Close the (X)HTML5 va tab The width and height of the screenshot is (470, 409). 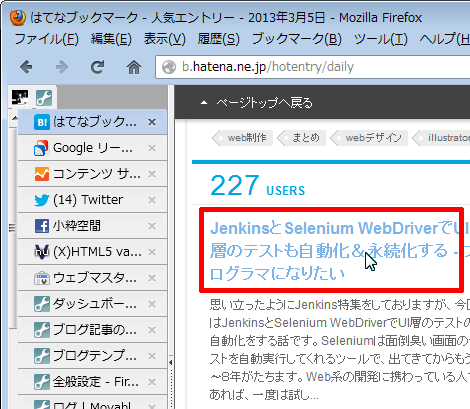point(152,252)
